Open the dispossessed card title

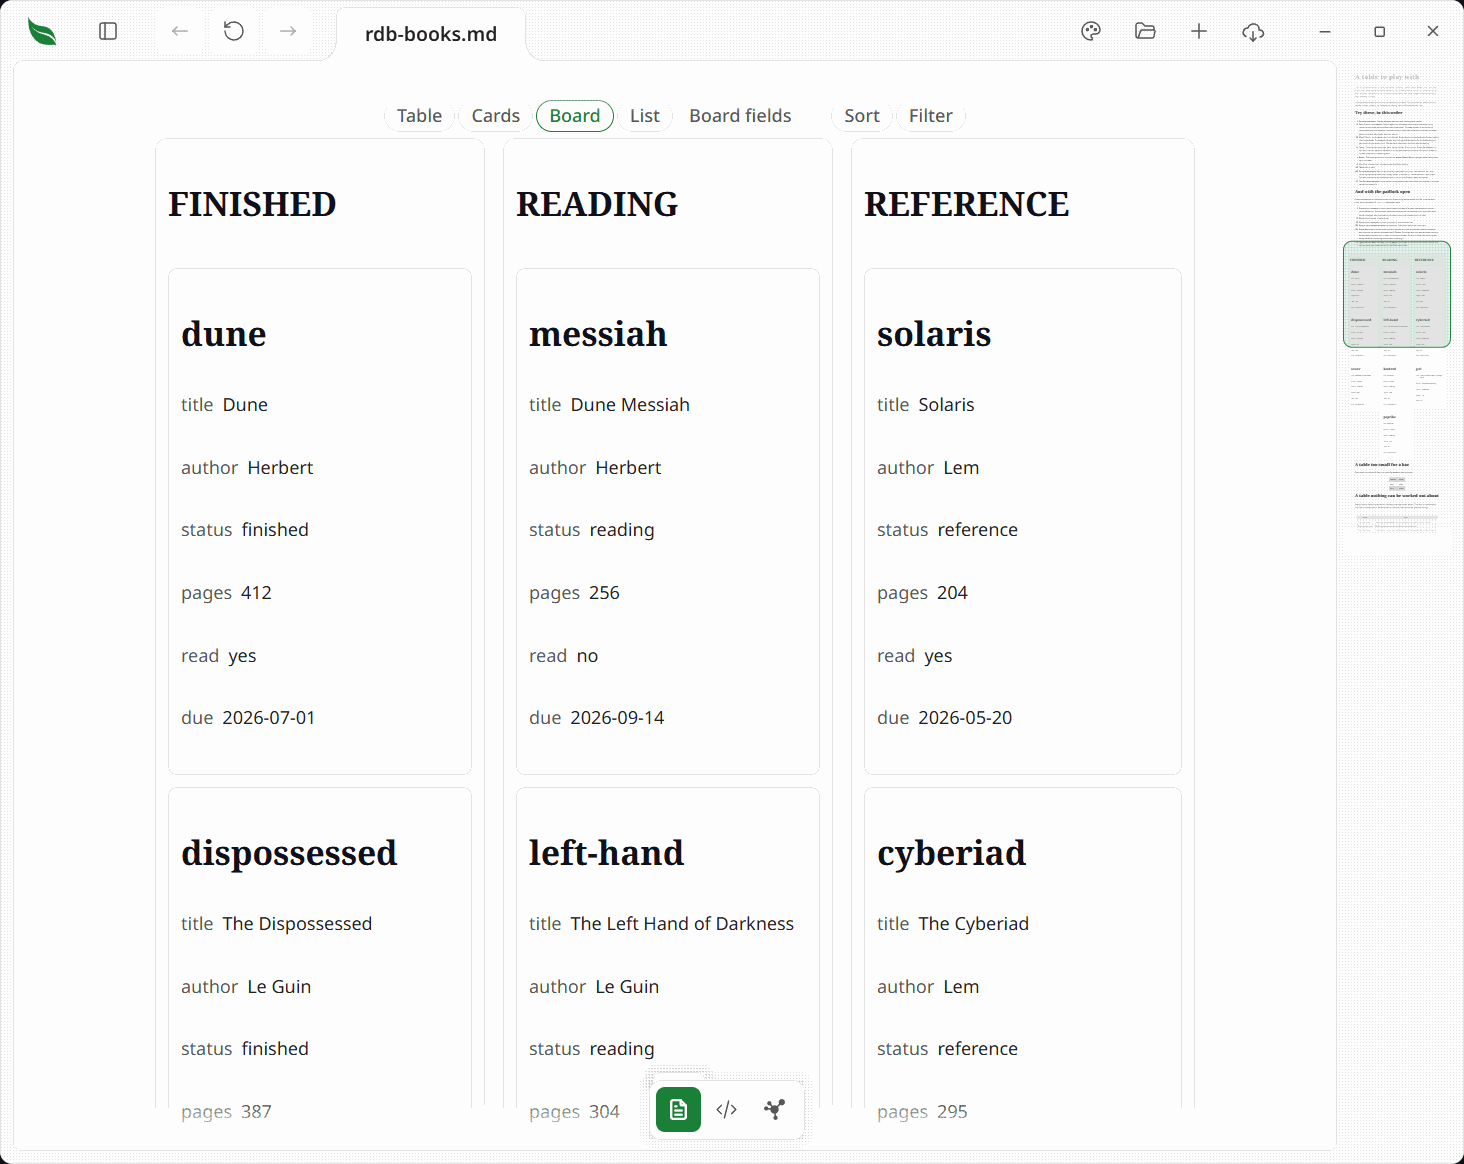point(289,853)
